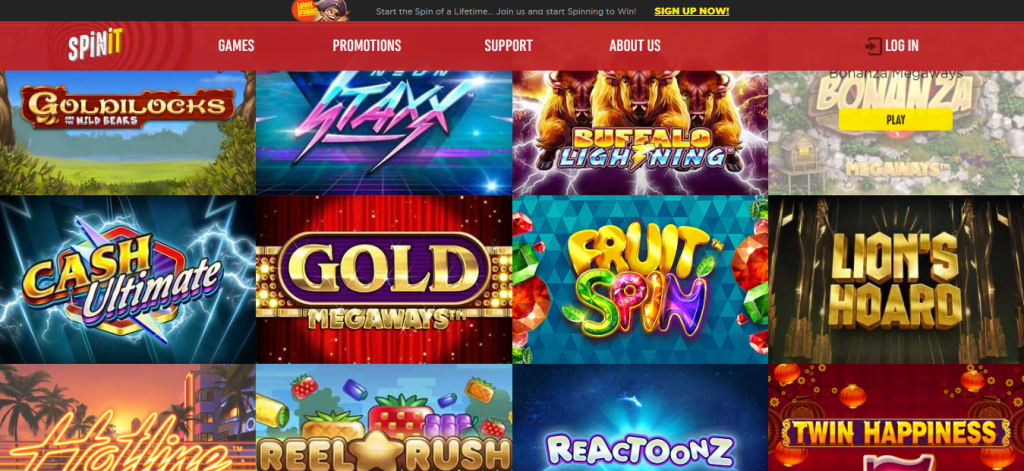Open the Hotline game tile
Viewport: 1024px width, 471px height.
128,418
